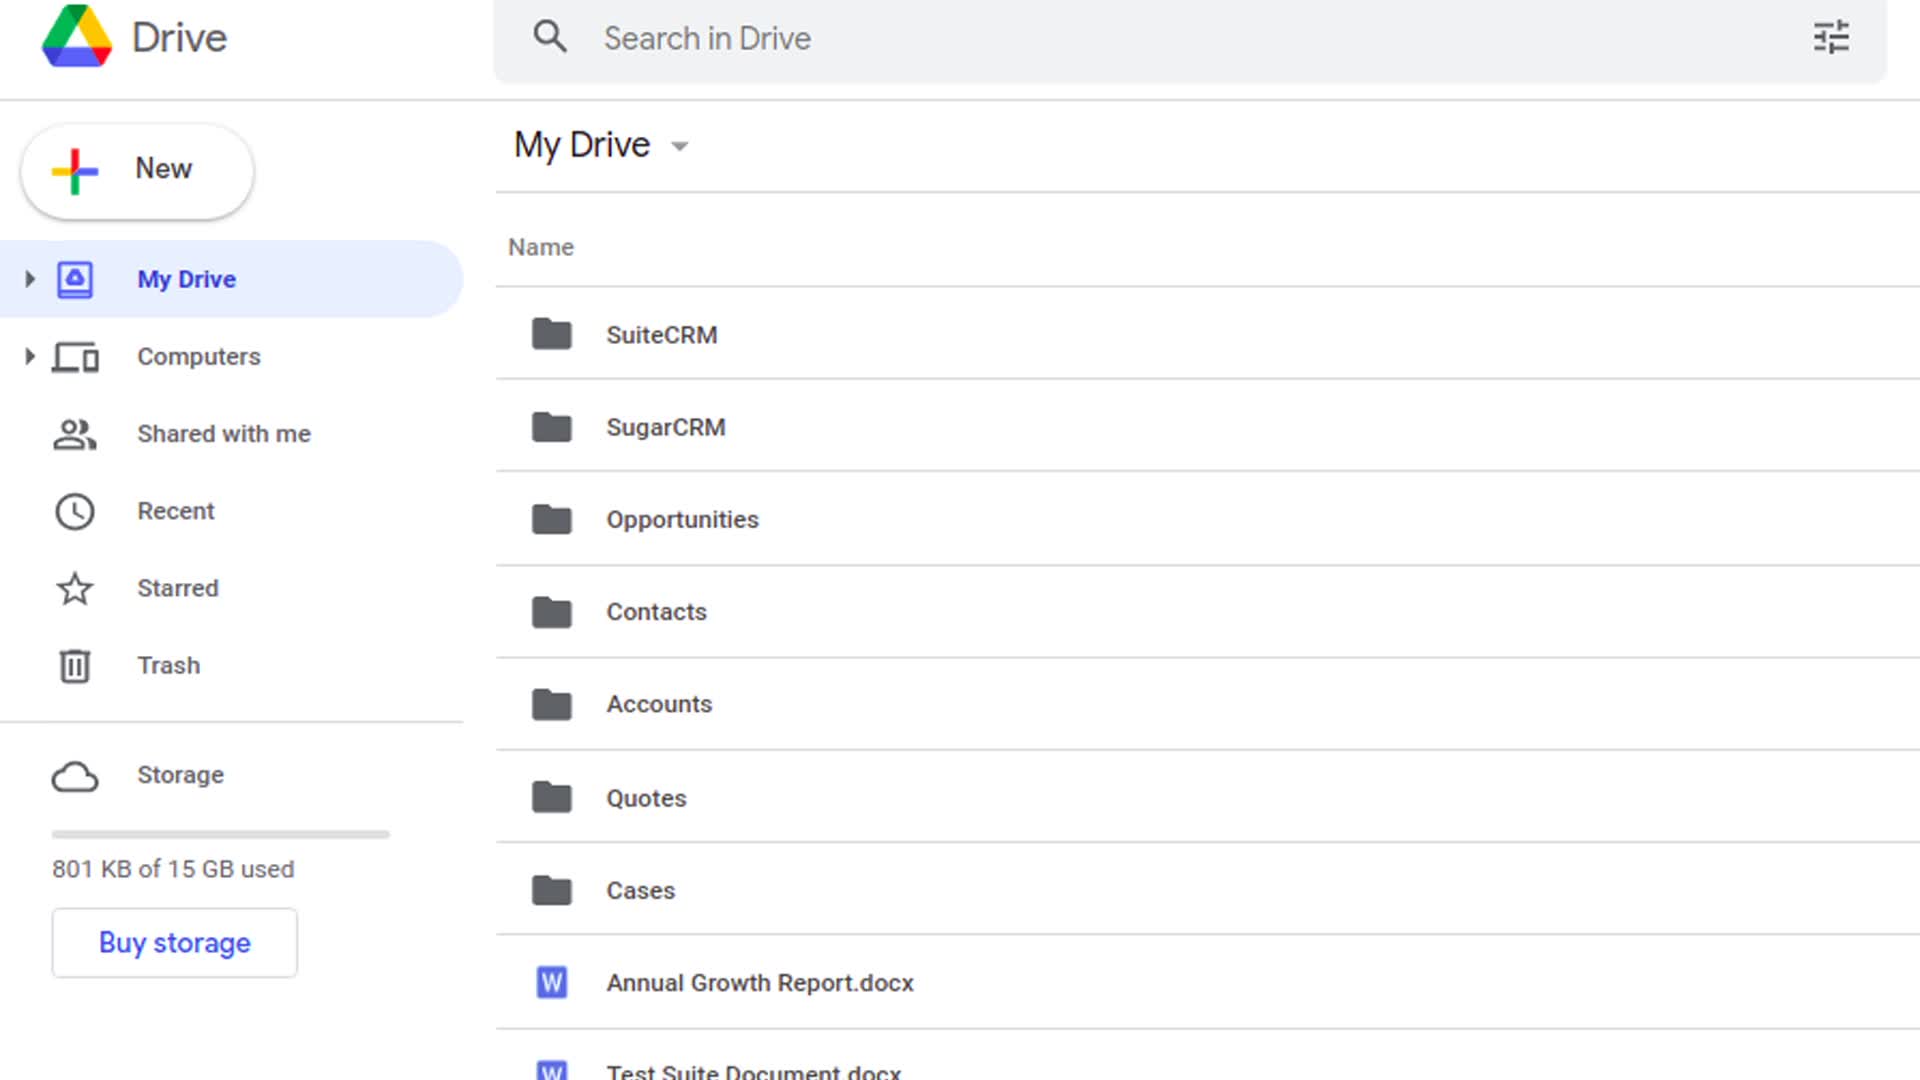Open search filter options icon
Screen dimensions: 1920x1080
click(1831, 37)
